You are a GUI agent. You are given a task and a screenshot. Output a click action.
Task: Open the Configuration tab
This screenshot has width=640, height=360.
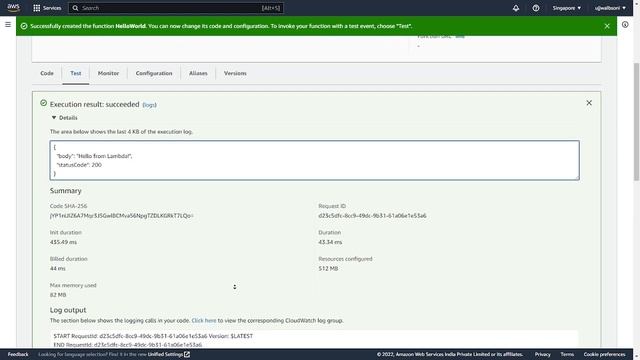154,73
